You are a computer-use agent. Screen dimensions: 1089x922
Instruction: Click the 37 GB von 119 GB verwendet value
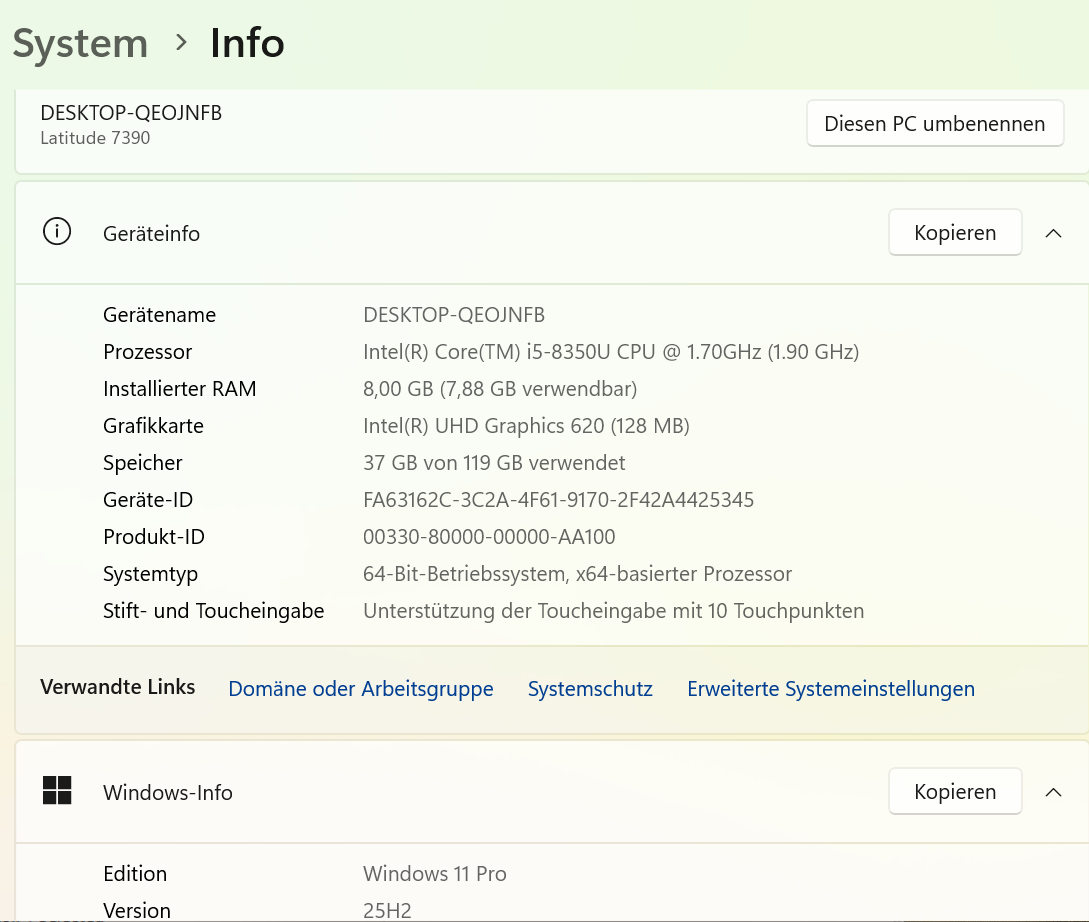(x=494, y=463)
